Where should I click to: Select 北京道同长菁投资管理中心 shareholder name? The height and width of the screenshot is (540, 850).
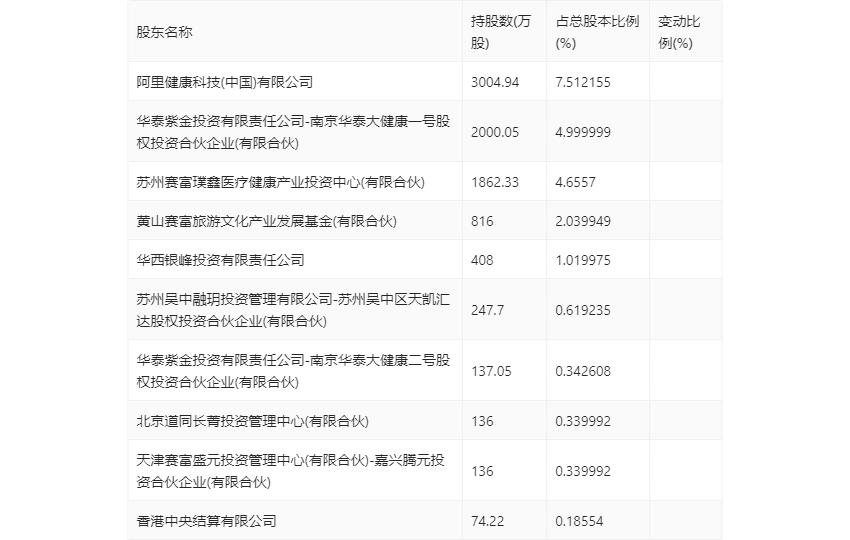tap(253, 421)
